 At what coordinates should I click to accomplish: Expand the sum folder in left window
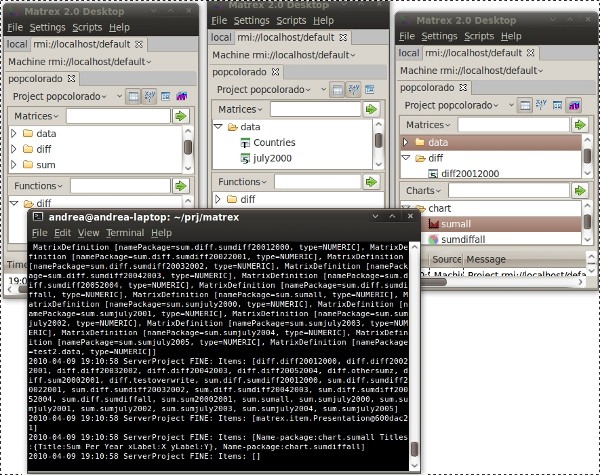(15, 164)
